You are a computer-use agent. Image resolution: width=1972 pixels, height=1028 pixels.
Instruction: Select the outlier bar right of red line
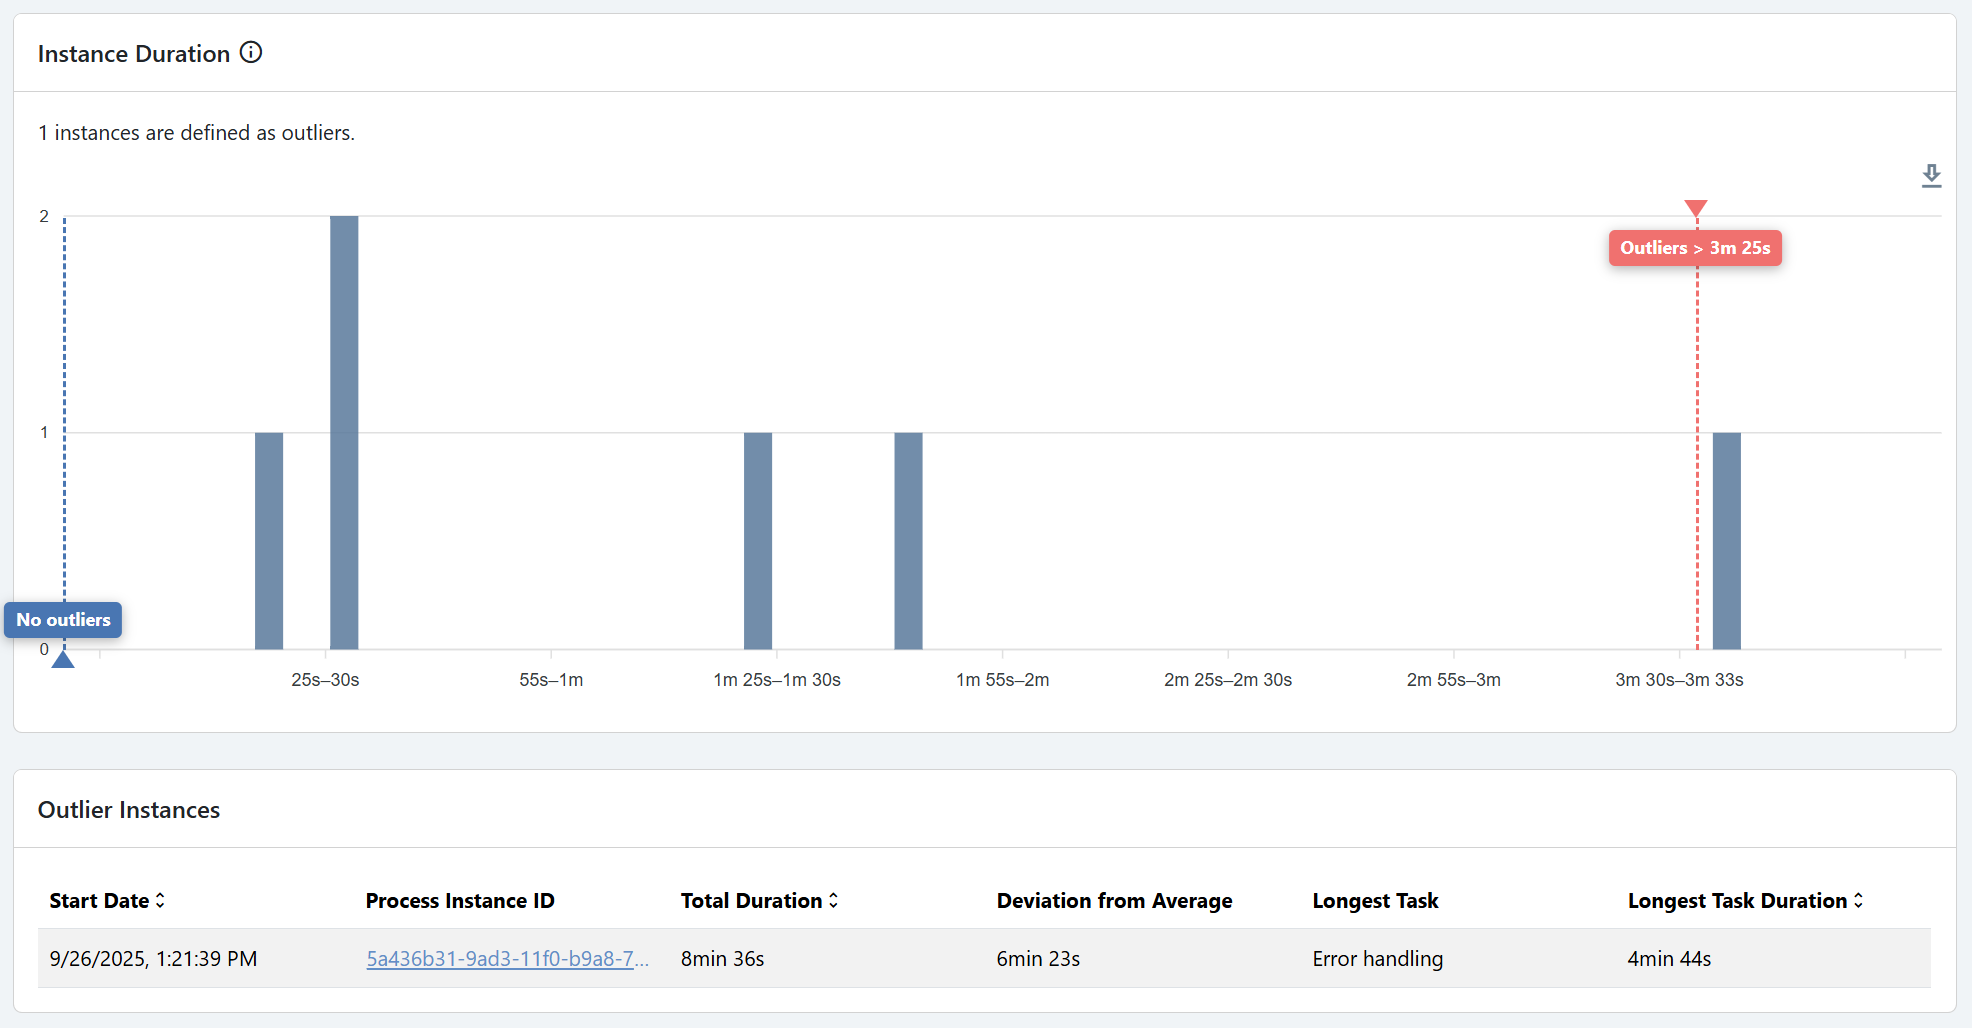(x=1726, y=540)
